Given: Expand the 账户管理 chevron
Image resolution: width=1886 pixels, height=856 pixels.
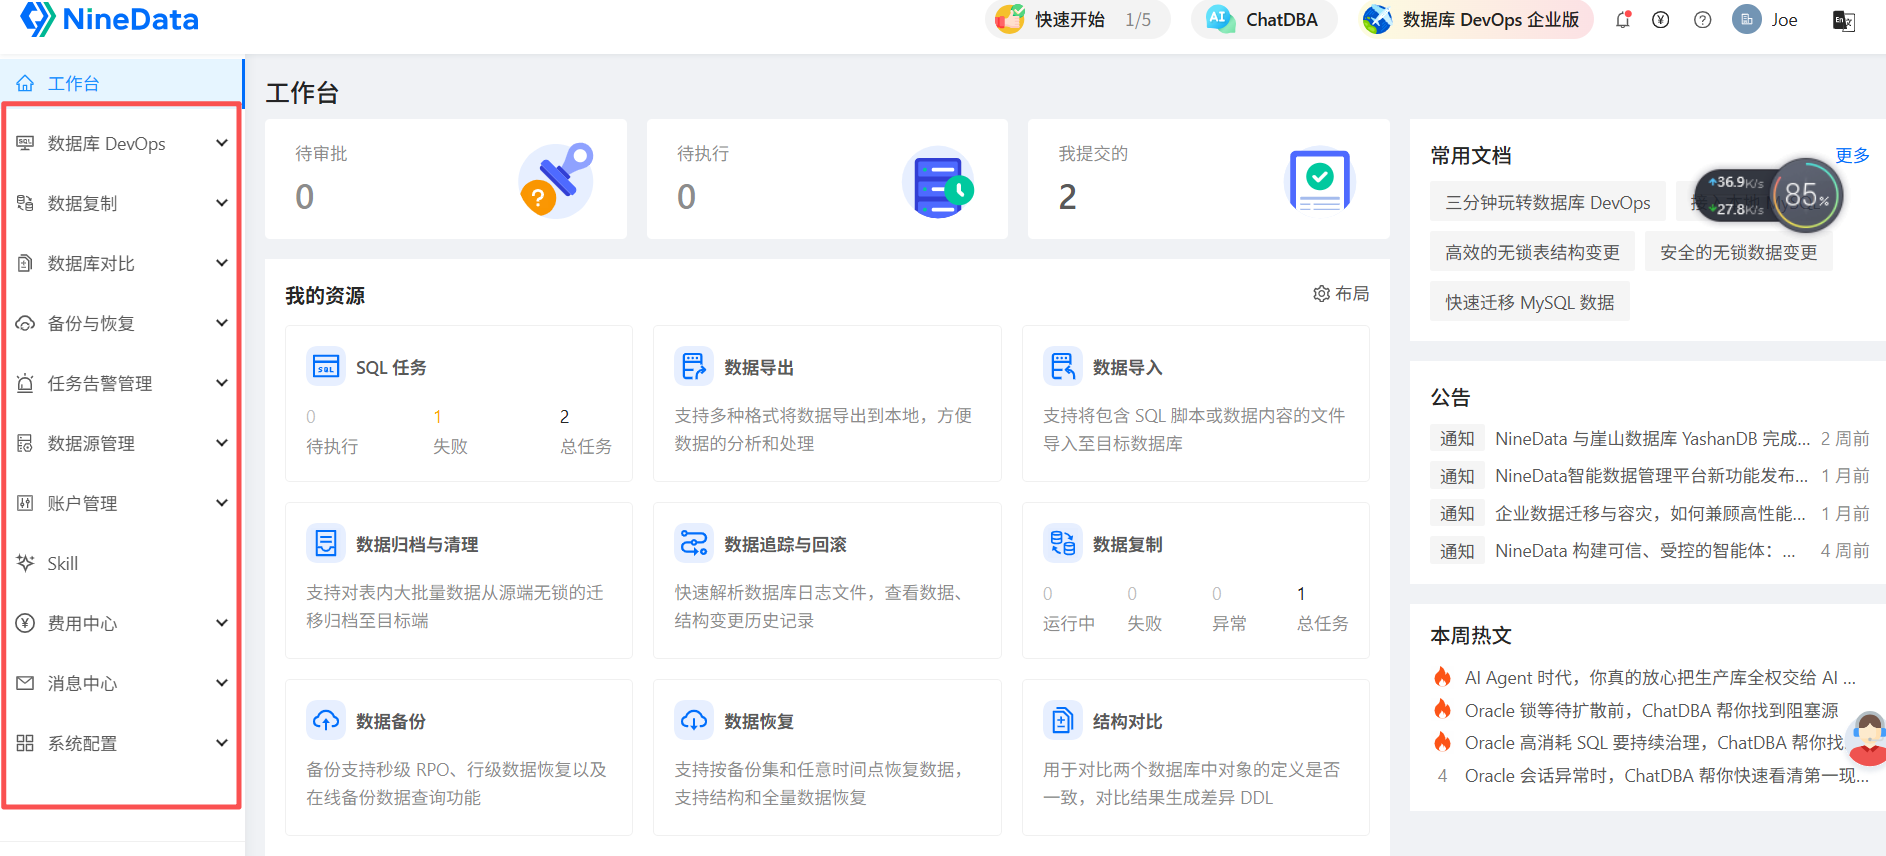Looking at the screenshot, I should [x=222, y=503].
